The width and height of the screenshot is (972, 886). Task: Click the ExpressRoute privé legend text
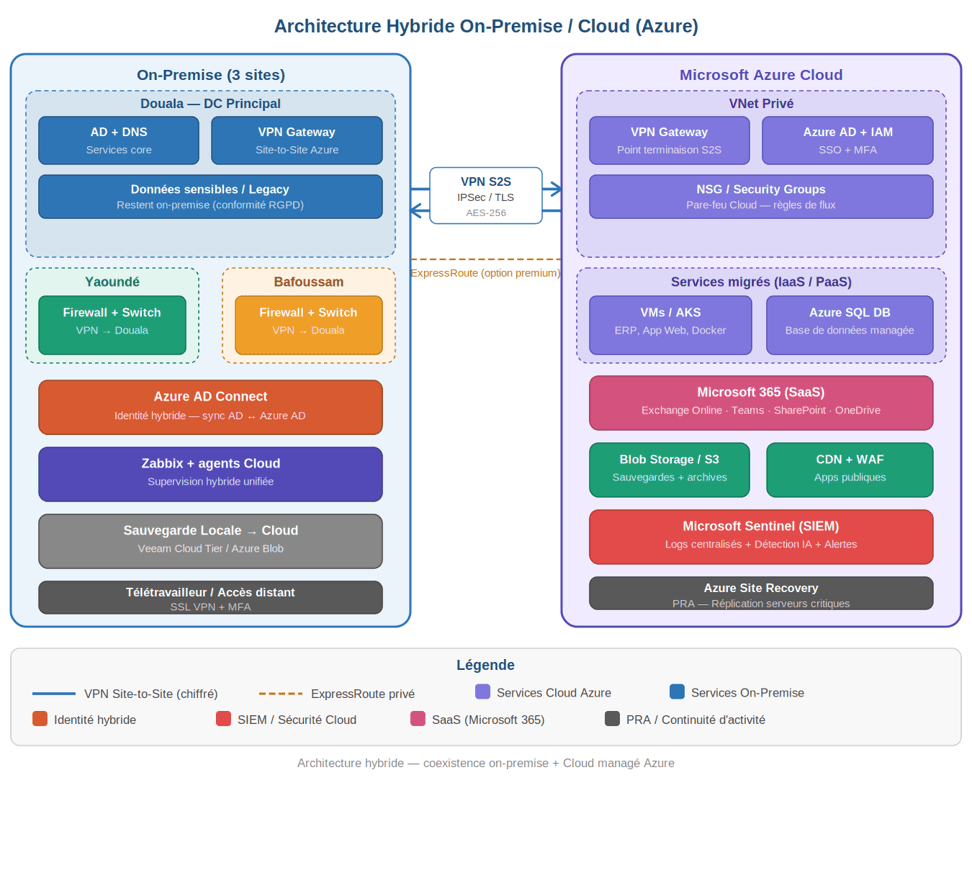coord(363,694)
